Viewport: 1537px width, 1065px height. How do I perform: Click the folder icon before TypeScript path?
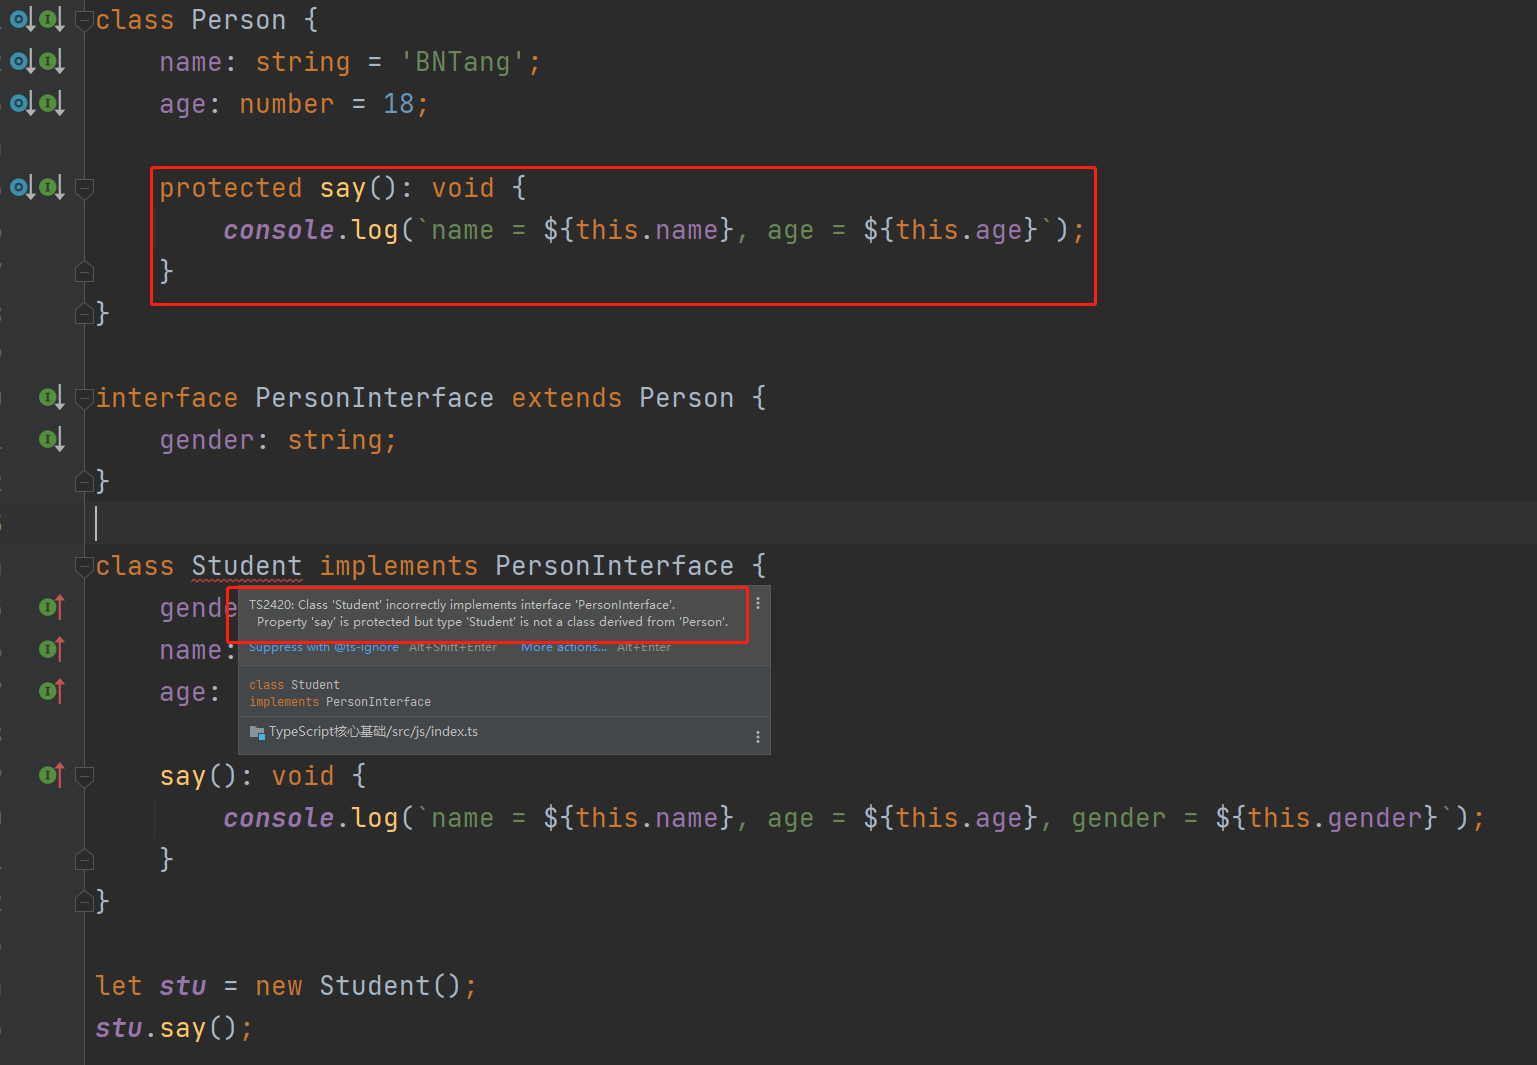click(257, 732)
